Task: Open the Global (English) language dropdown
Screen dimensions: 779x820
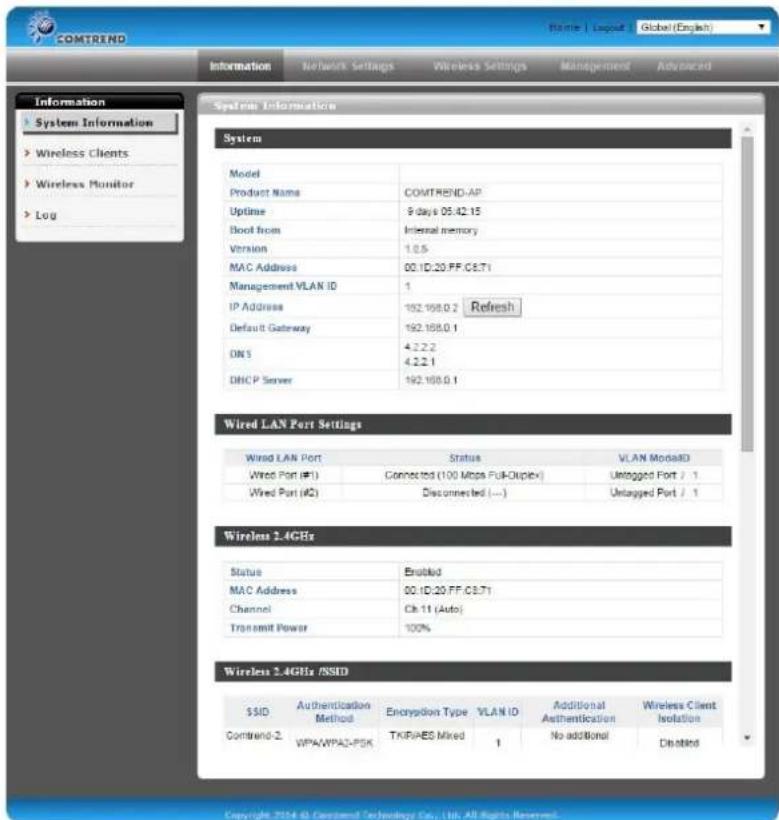Action: 703,27
